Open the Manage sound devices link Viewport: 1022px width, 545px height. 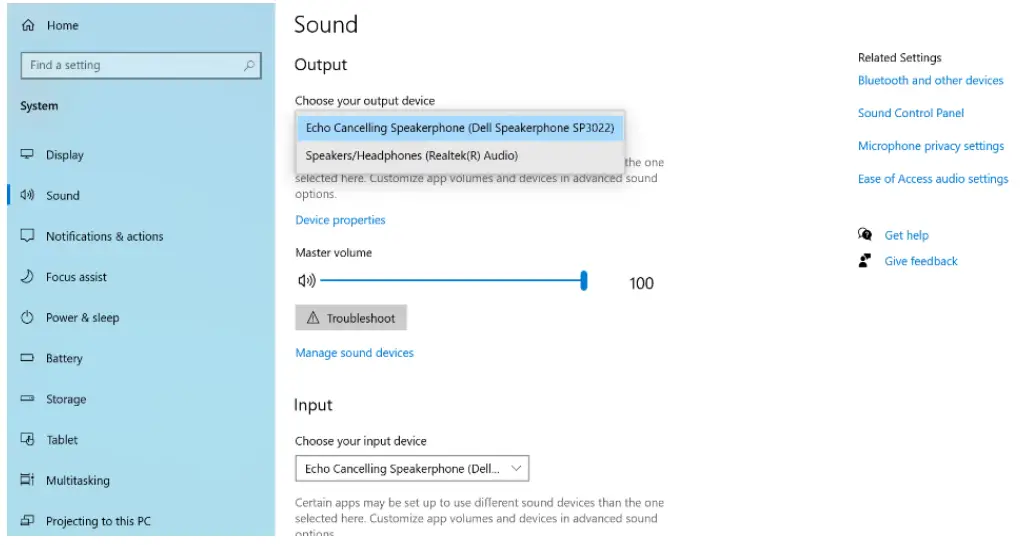354,353
